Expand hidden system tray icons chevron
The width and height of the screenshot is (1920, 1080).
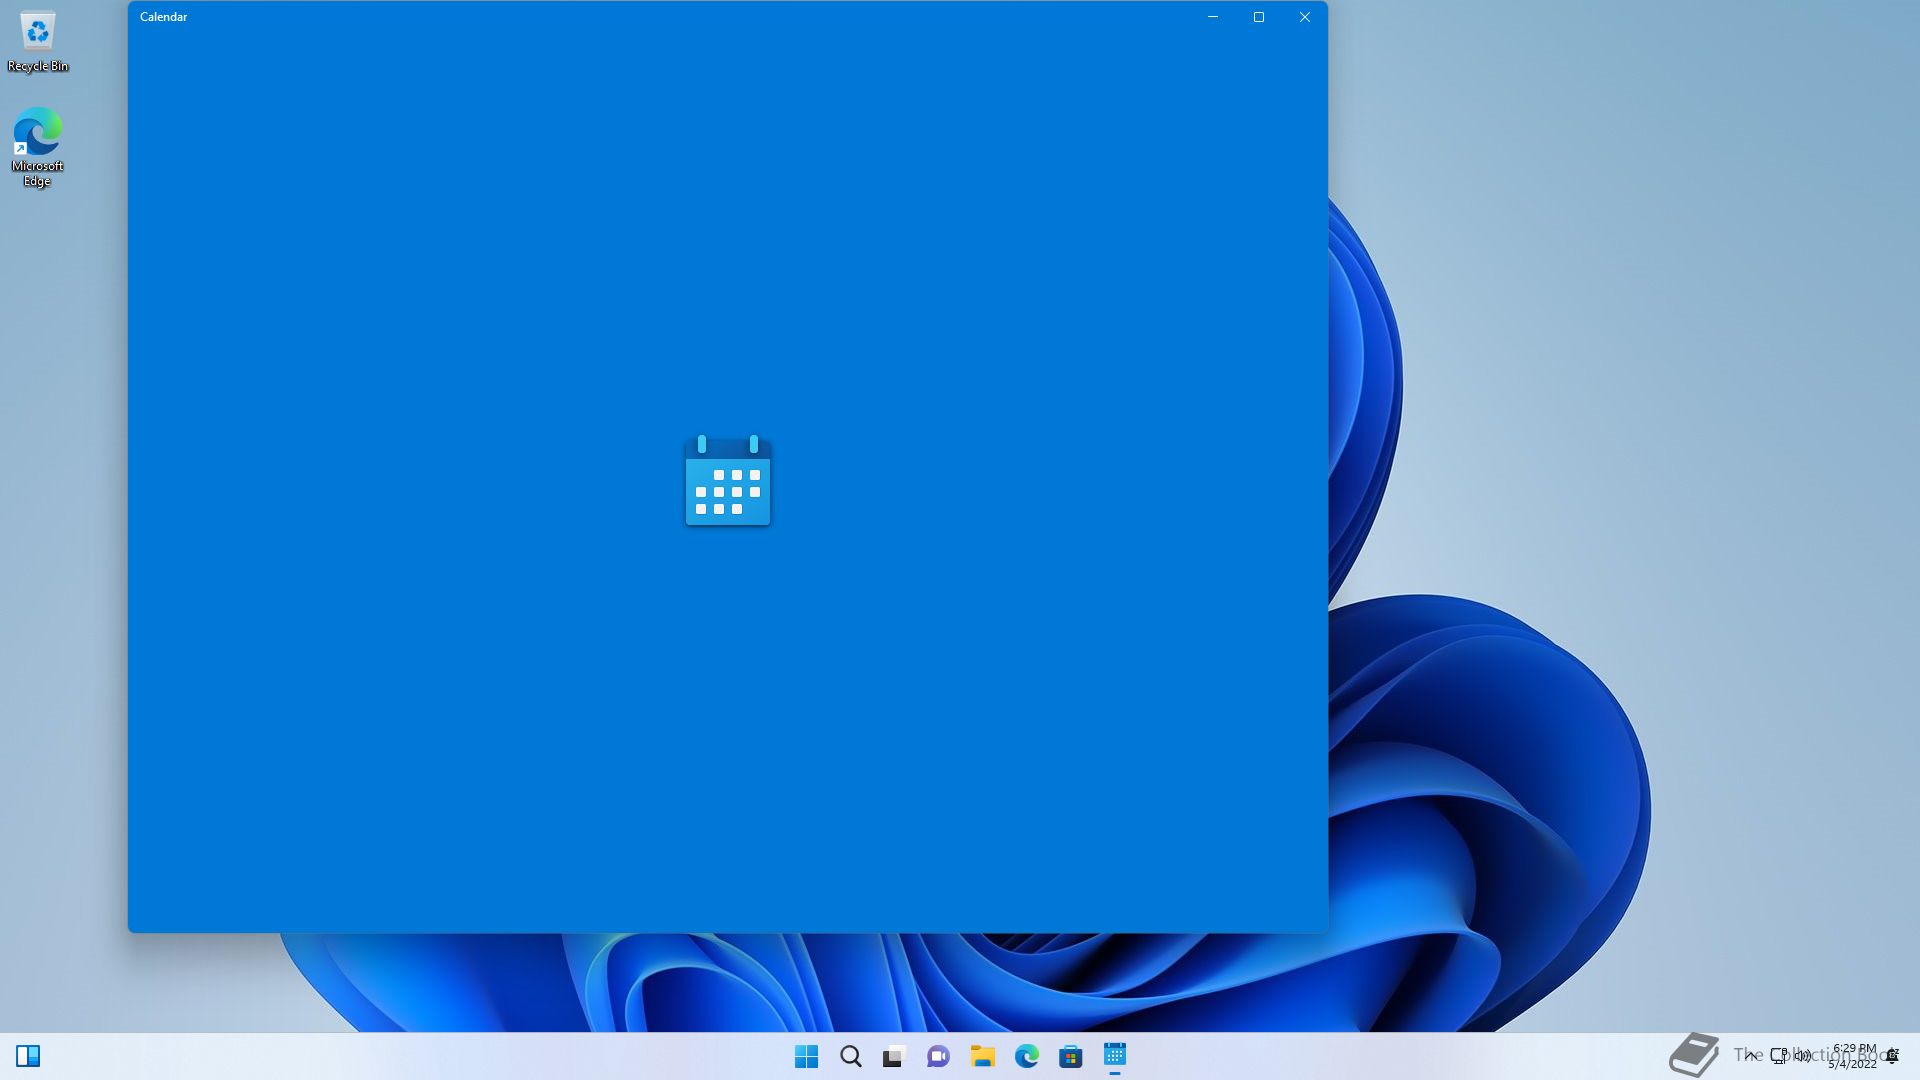pyautogui.click(x=1750, y=1055)
